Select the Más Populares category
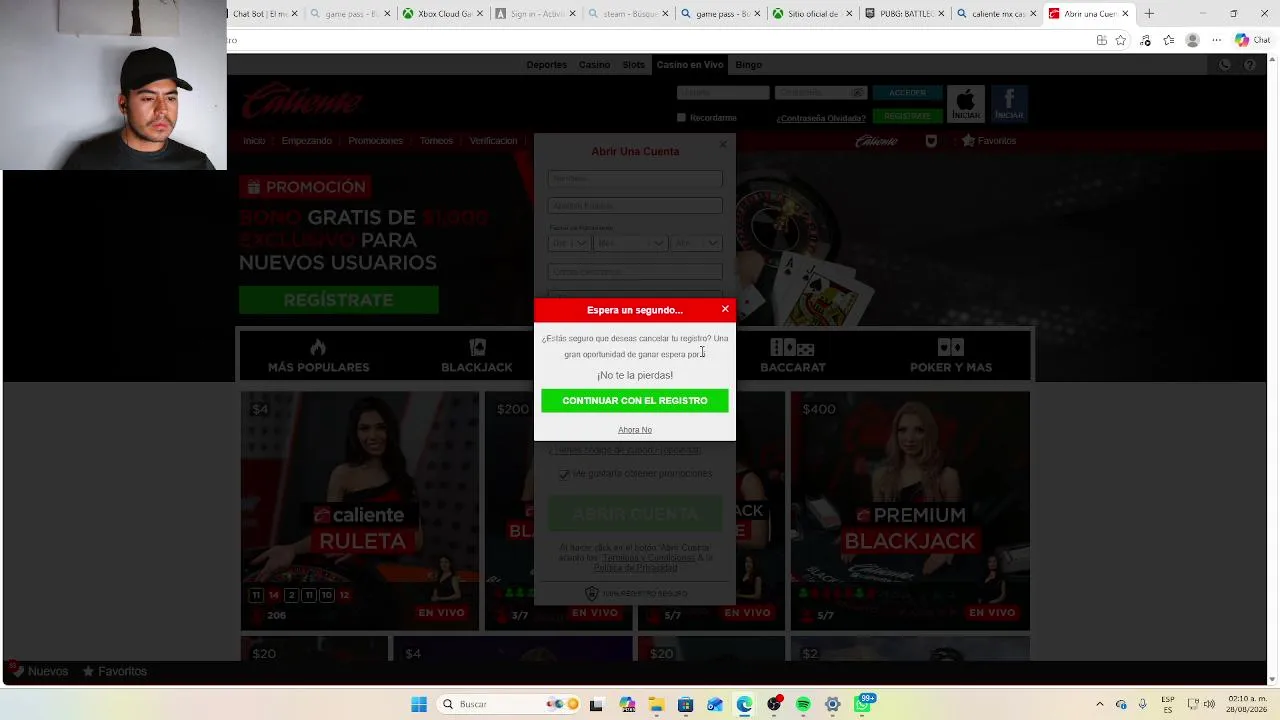 (x=318, y=356)
